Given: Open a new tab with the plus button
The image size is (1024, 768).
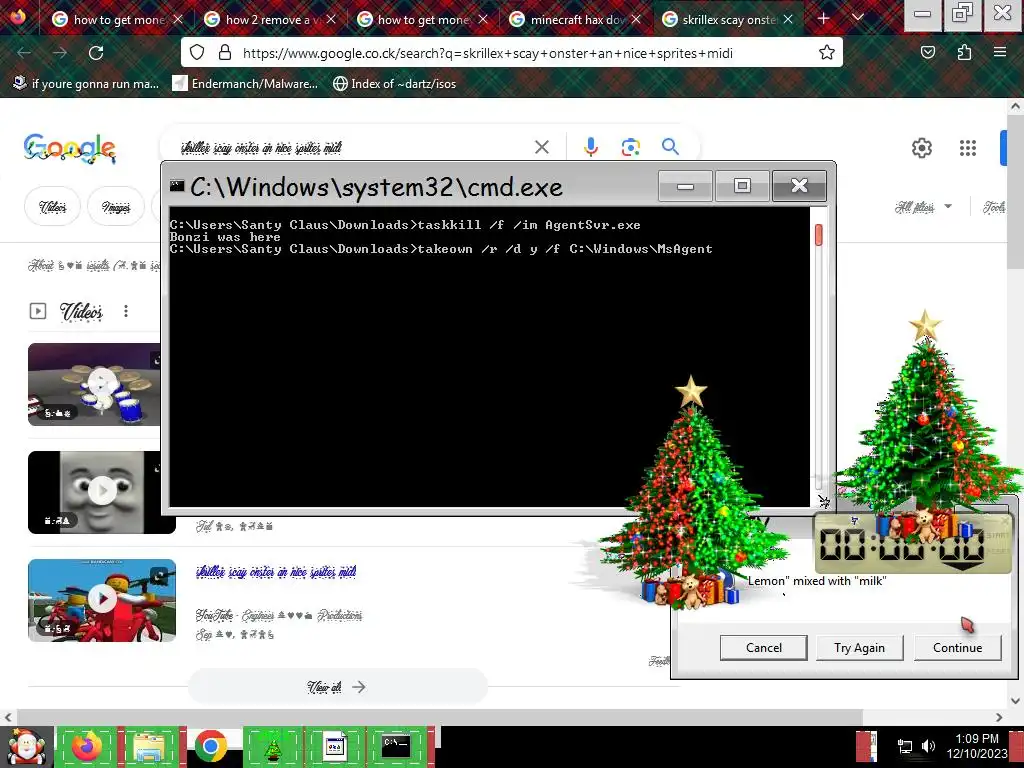Looking at the screenshot, I should (824, 19).
